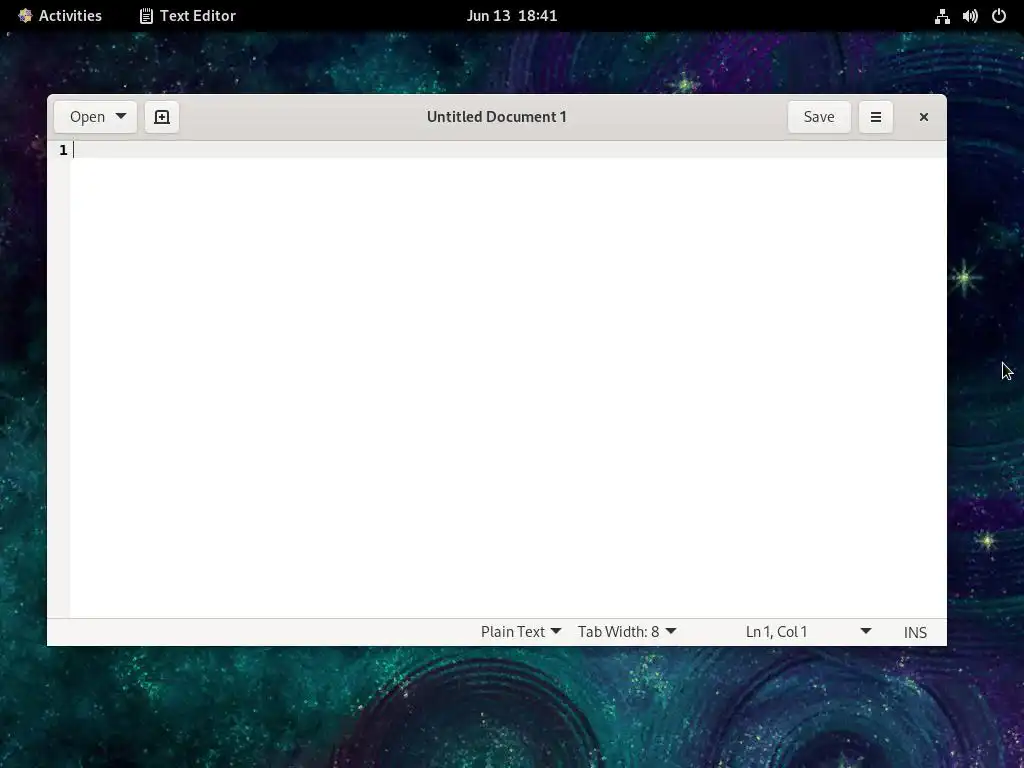
Task: Click the power icon in top bar
Action: coord(999,16)
